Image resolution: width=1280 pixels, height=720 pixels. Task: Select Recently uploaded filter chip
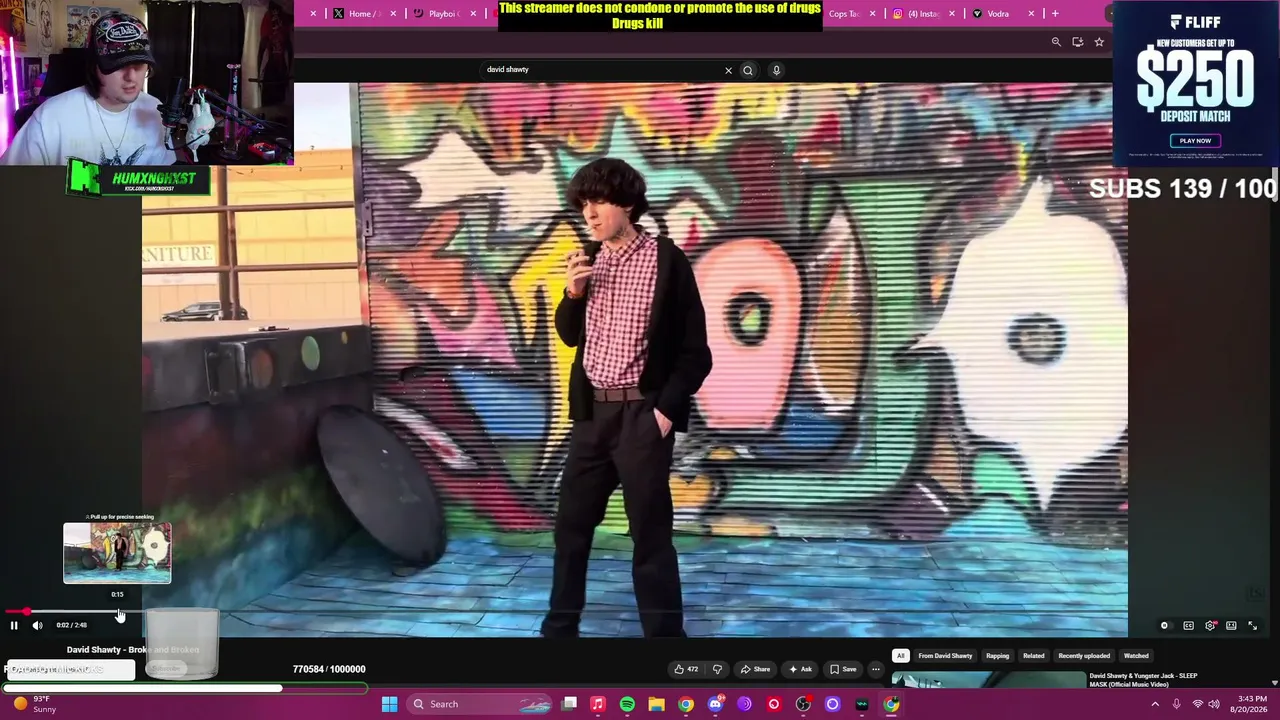coord(1084,656)
